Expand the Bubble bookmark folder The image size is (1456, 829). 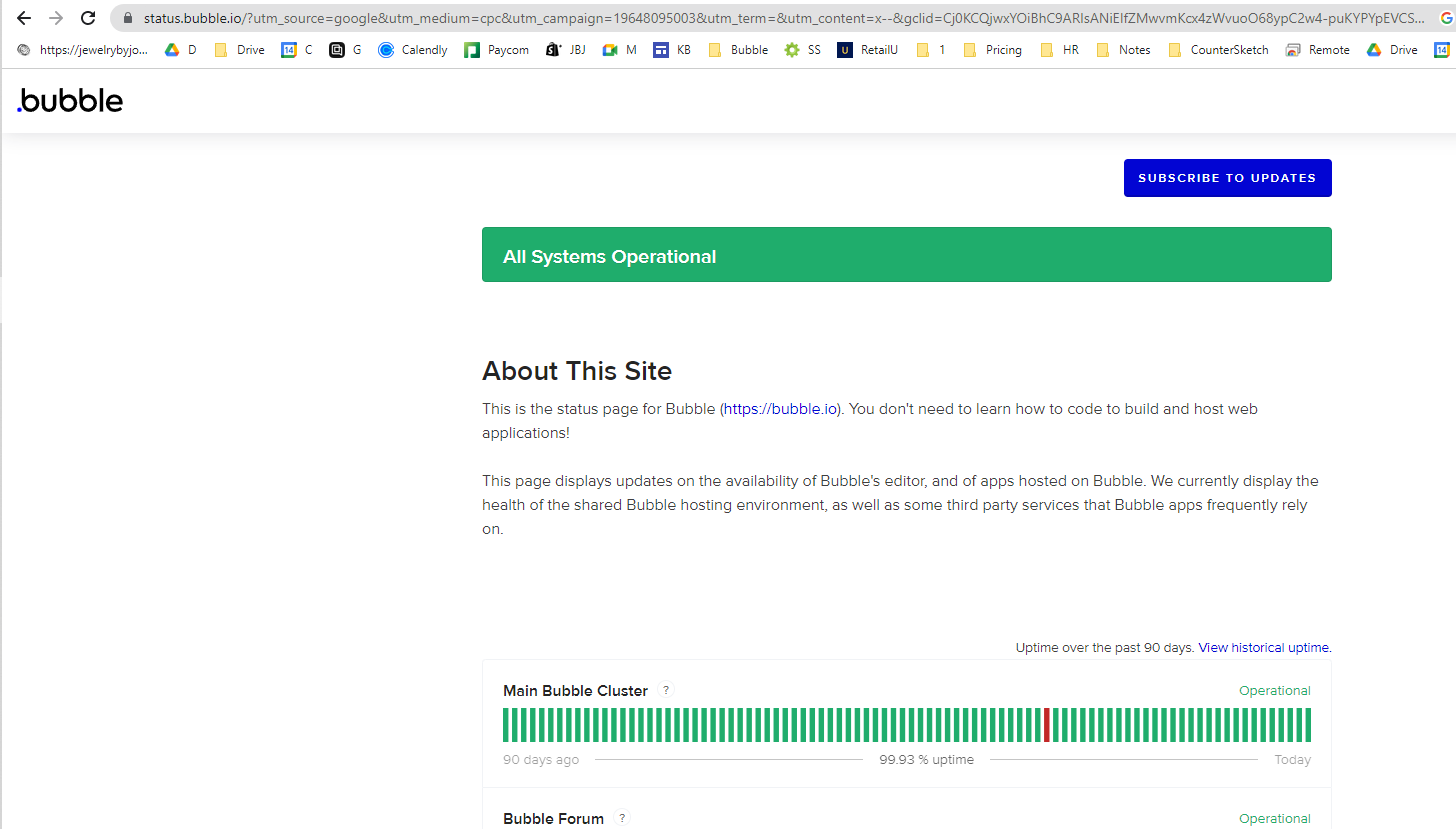coord(738,50)
